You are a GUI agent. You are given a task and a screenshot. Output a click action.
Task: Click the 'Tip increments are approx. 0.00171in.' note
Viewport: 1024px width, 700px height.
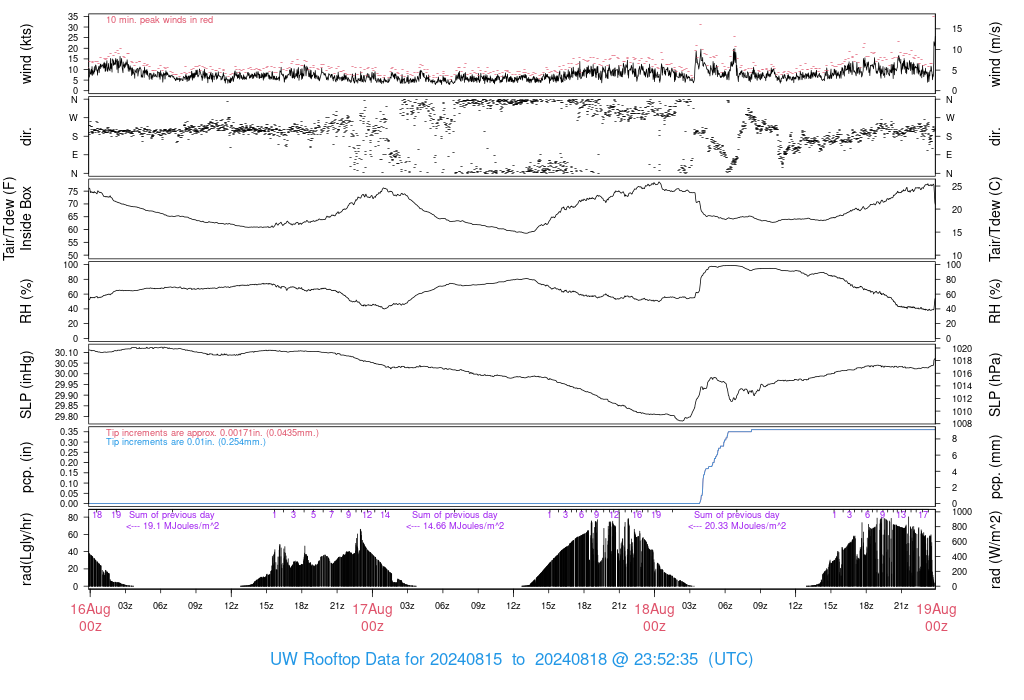[x=212, y=433]
